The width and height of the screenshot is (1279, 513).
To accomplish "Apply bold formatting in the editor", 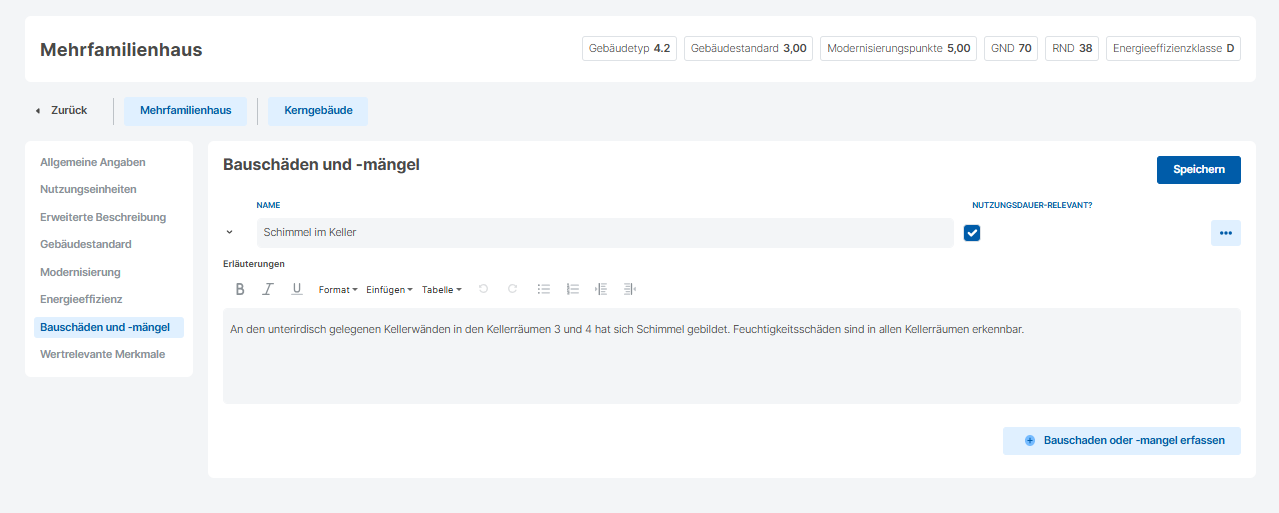I will click(x=240, y=289).
